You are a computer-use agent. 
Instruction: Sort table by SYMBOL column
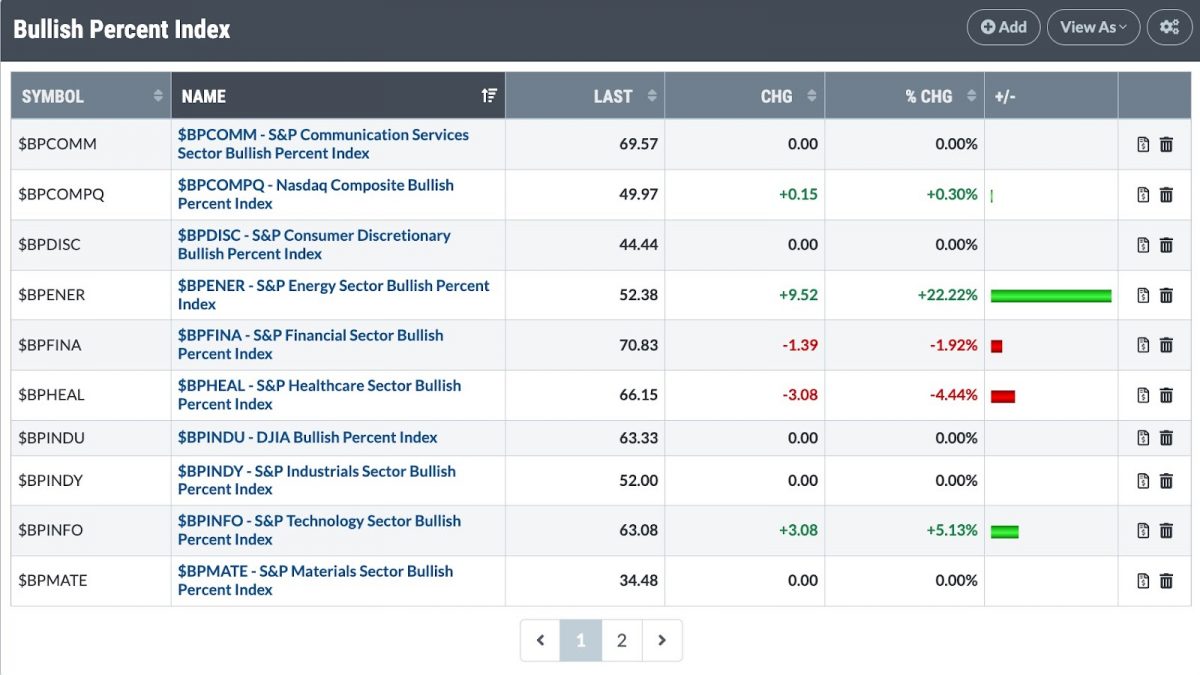[91, 96]
